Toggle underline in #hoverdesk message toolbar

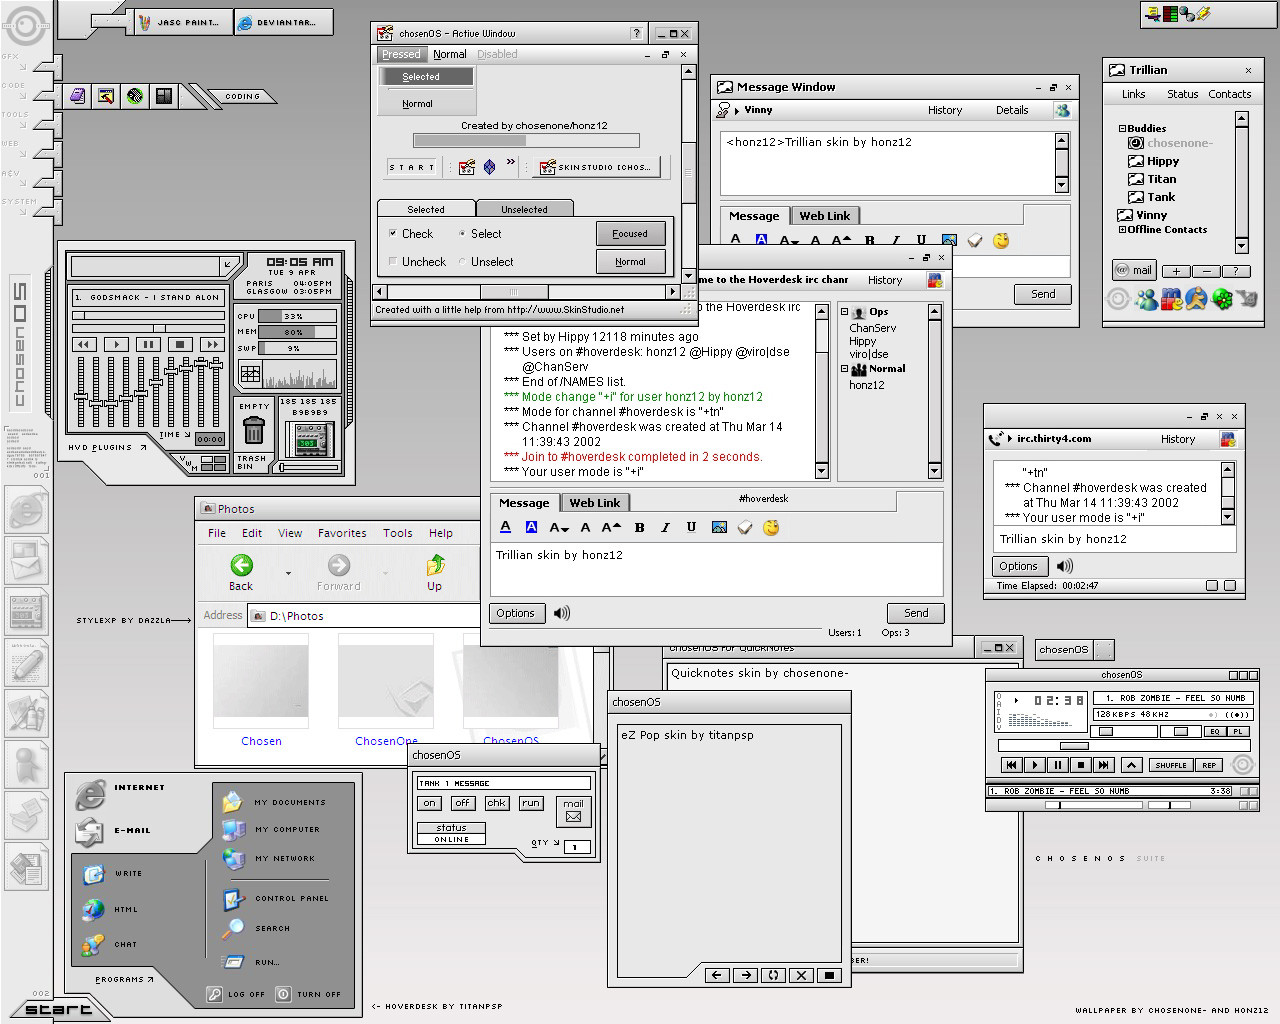[691, 528]
